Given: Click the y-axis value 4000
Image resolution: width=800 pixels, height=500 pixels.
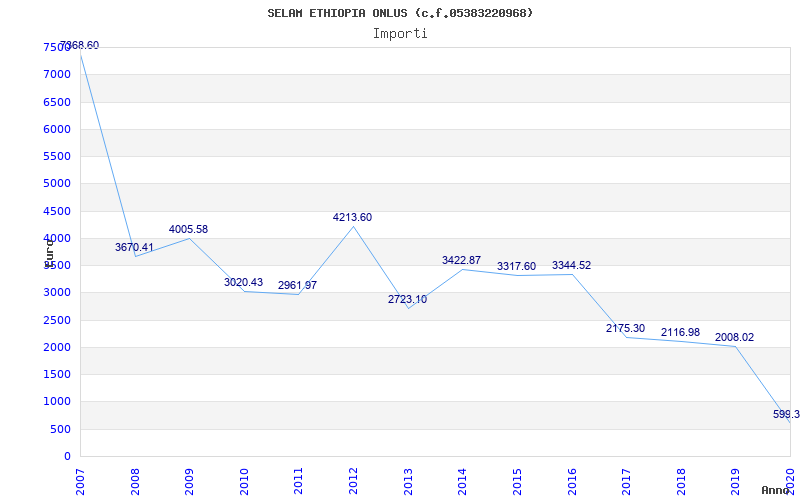Looking at the screenshot, I should pyautogui.click(x=57, y=238).
